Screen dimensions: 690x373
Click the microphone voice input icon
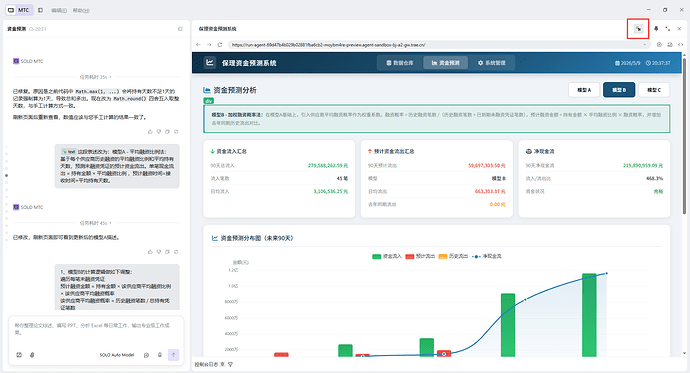[x=160, y=355]
